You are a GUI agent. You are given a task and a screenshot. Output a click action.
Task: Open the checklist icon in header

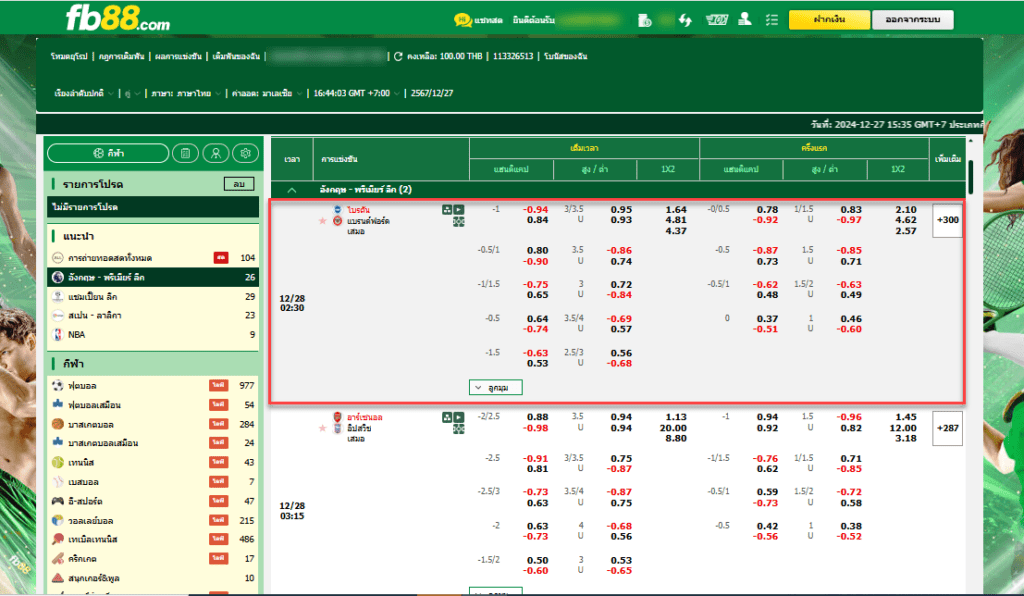(x=772, y=20)
